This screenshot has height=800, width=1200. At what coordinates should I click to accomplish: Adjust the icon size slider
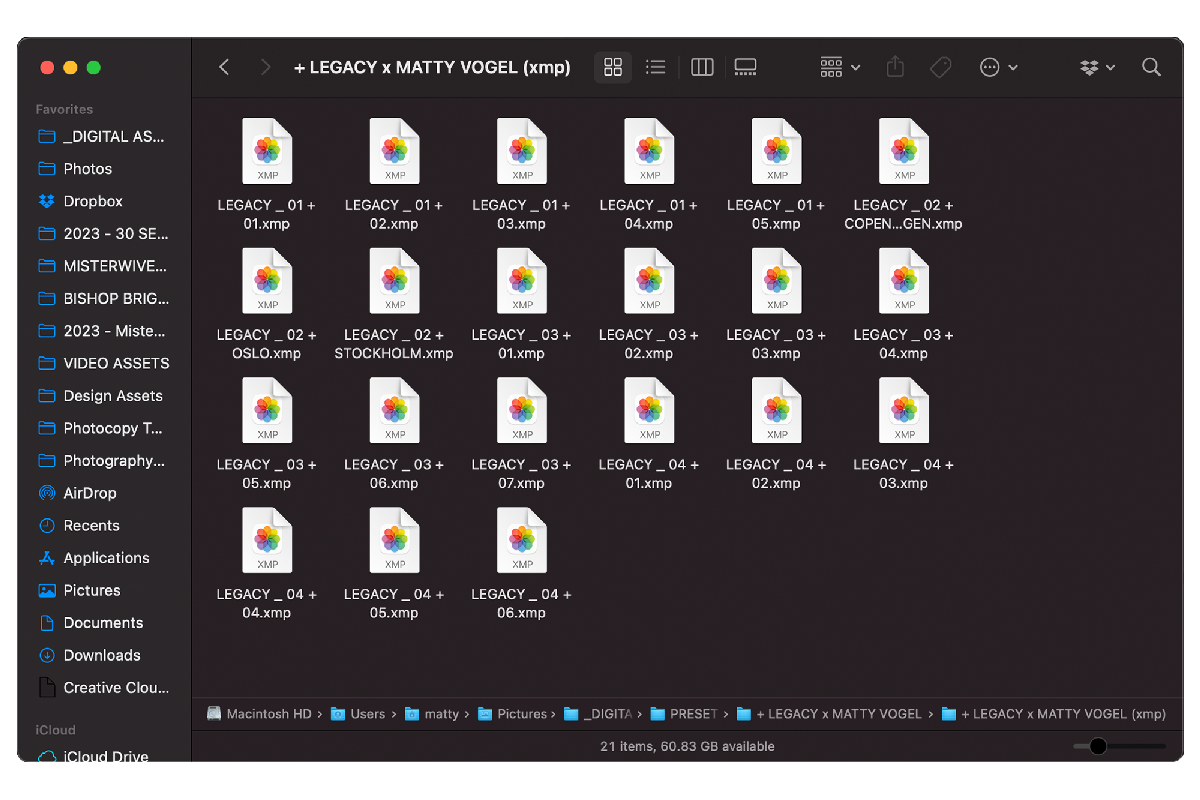coord(1098,746)
